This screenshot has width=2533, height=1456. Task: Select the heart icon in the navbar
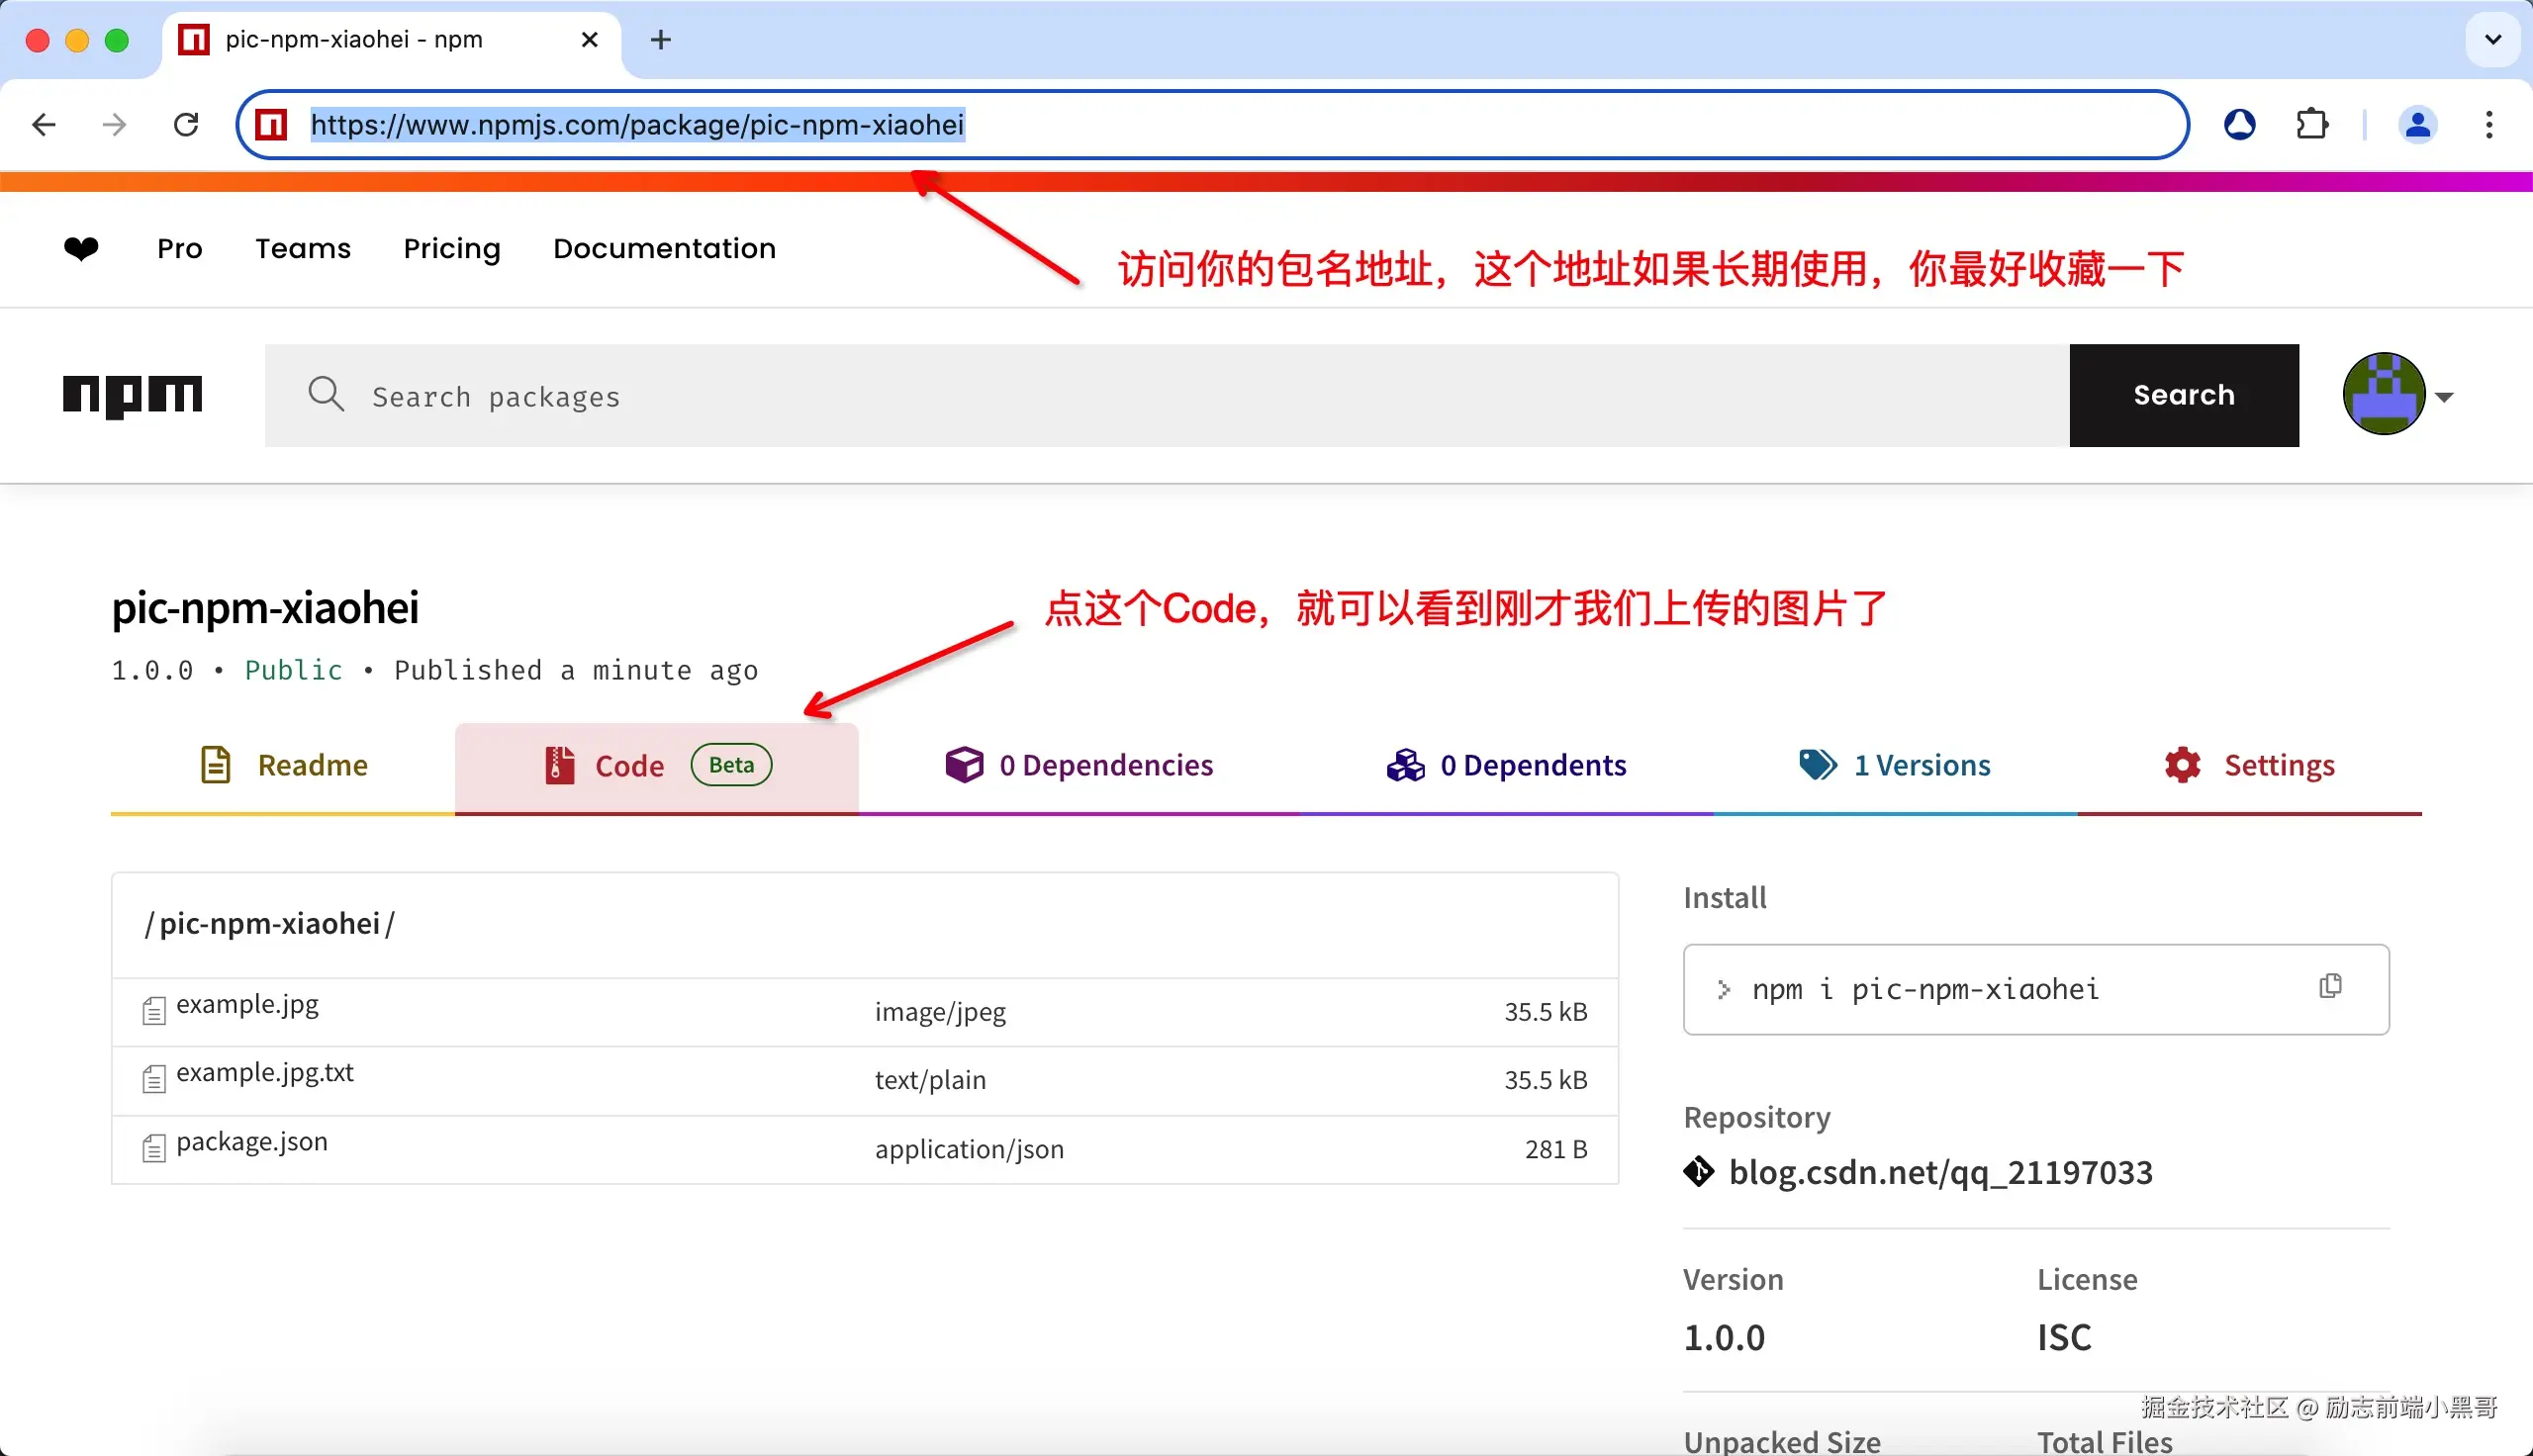(81, 249)
